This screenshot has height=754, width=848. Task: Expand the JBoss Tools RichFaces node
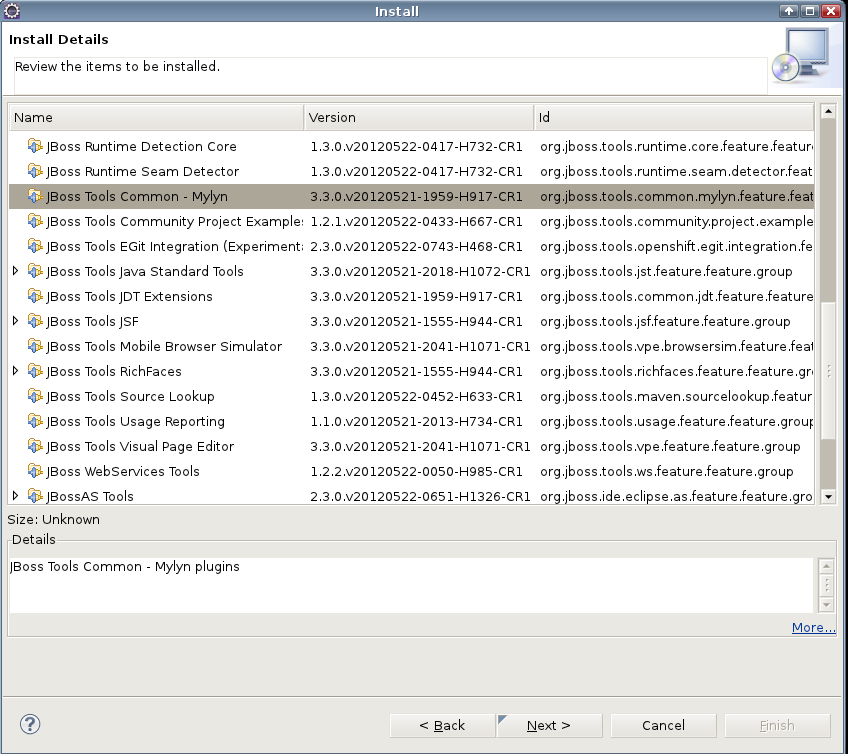[16, 371]
